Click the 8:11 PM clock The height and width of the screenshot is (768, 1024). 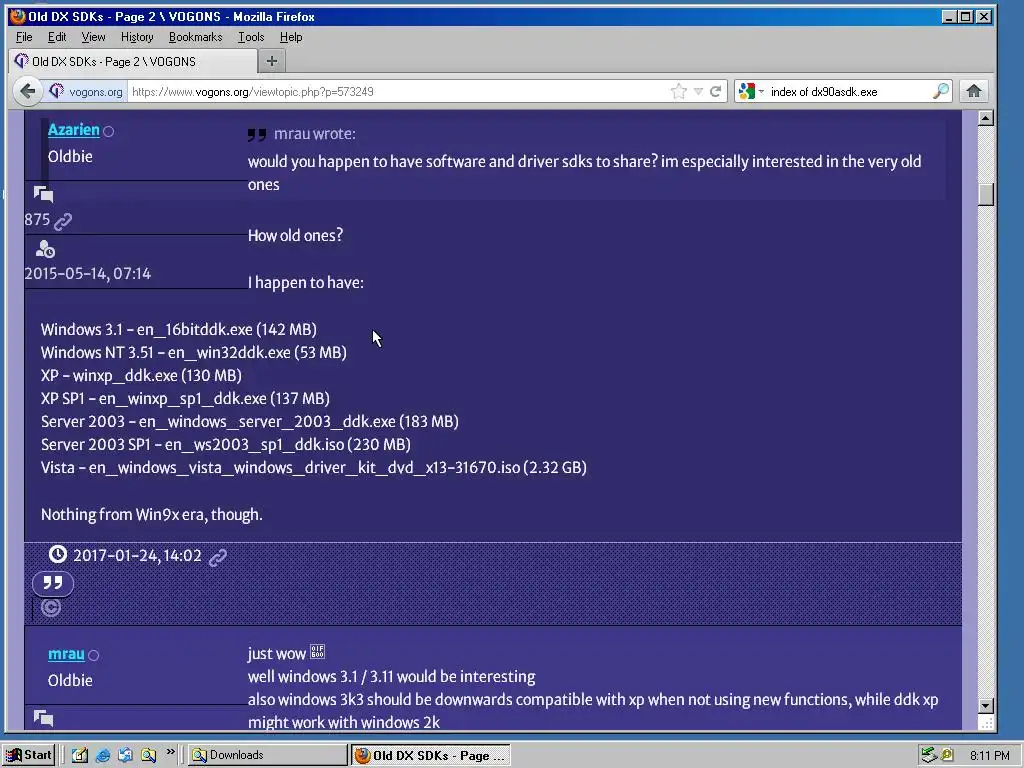[989, 756]
